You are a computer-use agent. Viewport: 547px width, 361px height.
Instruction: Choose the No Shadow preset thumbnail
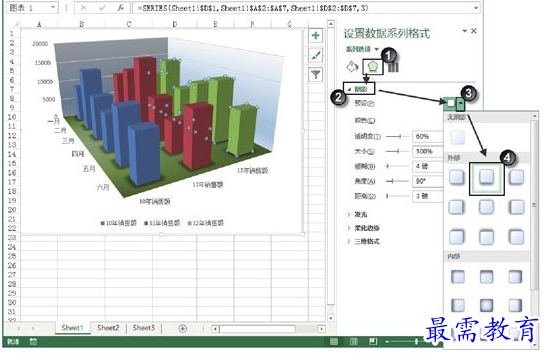click(x=457, y=137)
